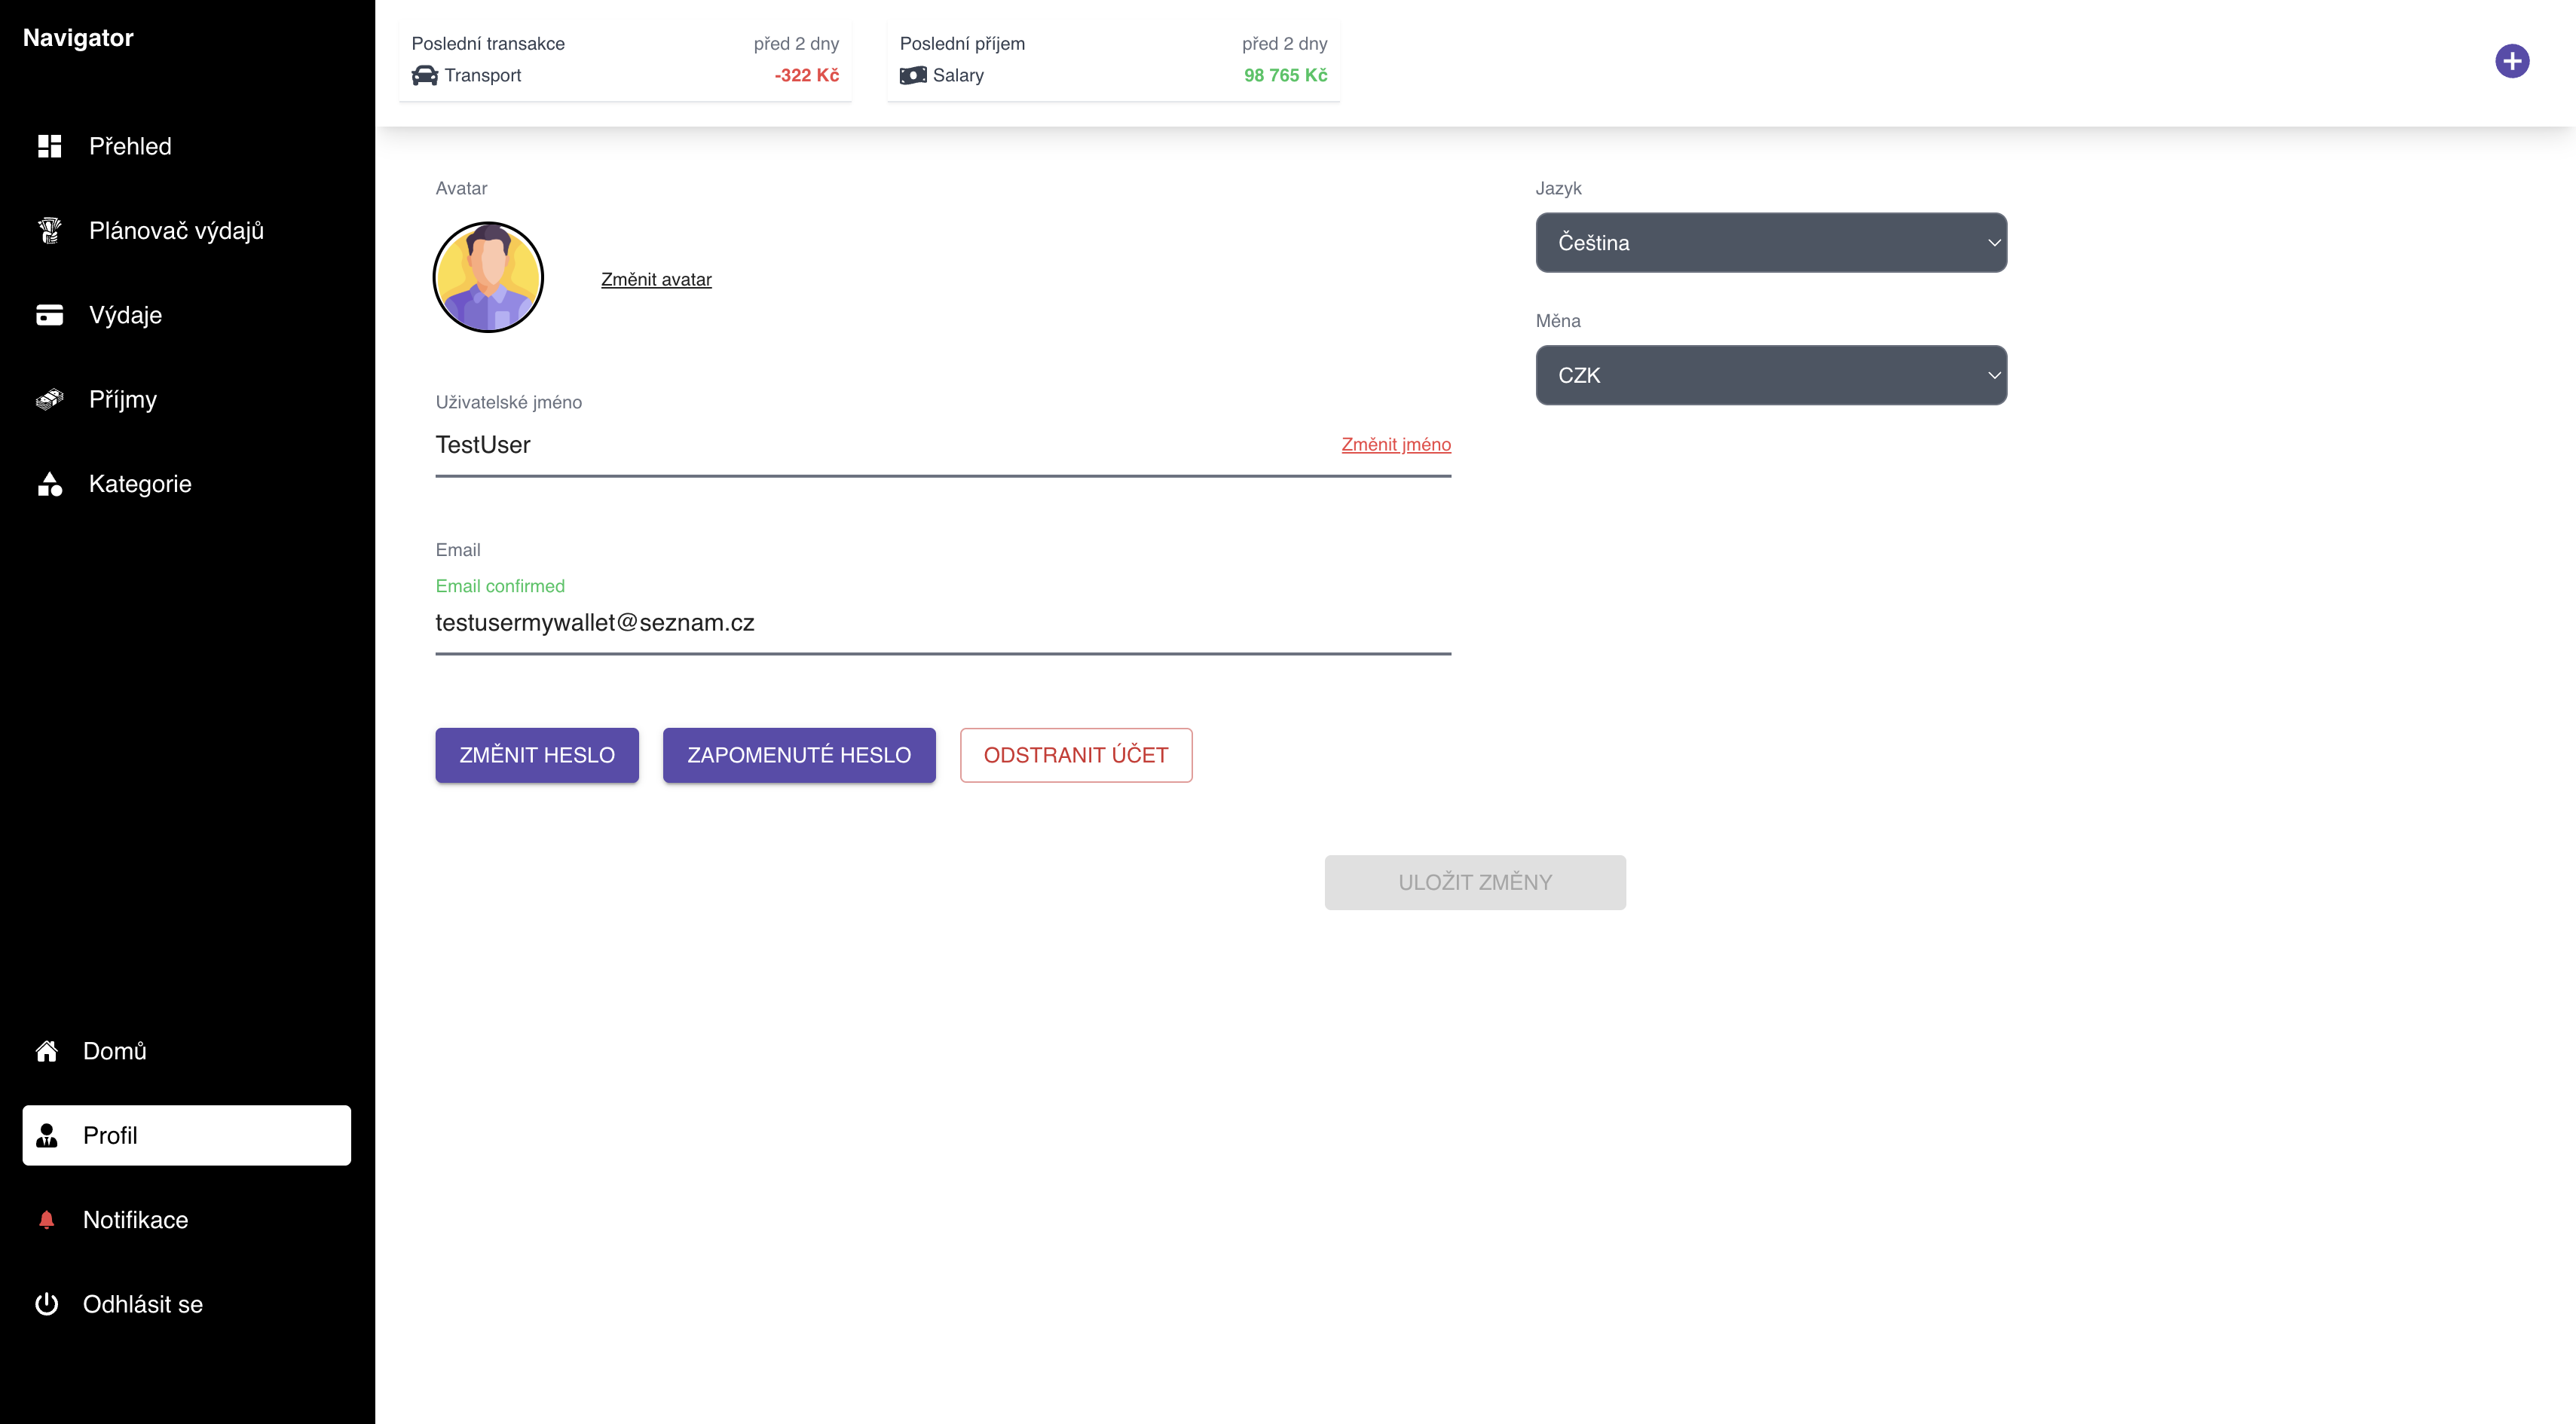
Task: Click the Odhlásit se power icon
Action: (46, 1304)
